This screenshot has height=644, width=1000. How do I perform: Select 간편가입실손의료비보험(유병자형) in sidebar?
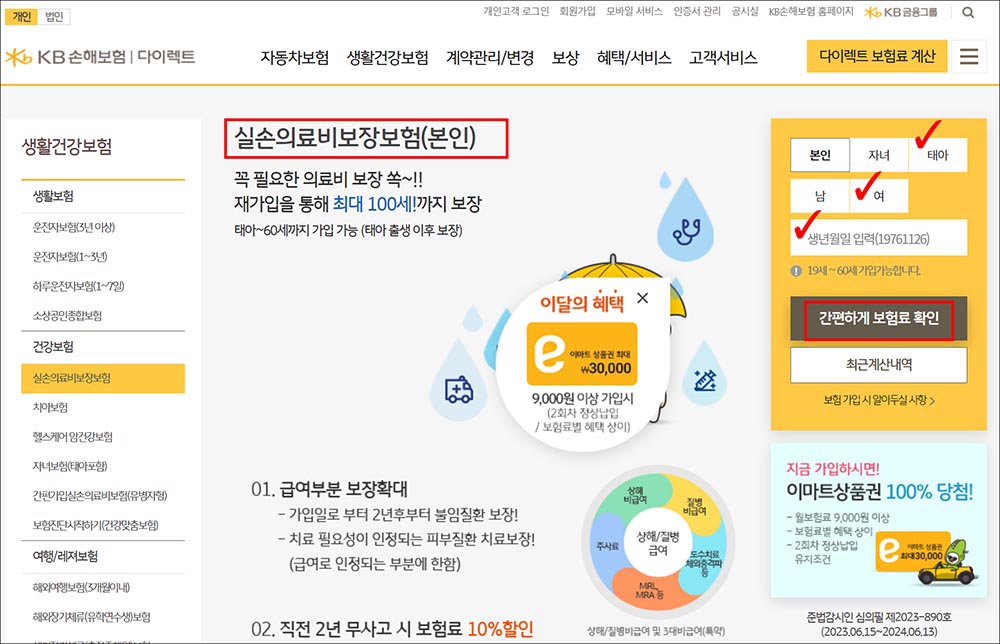click(x=99, y=495)
